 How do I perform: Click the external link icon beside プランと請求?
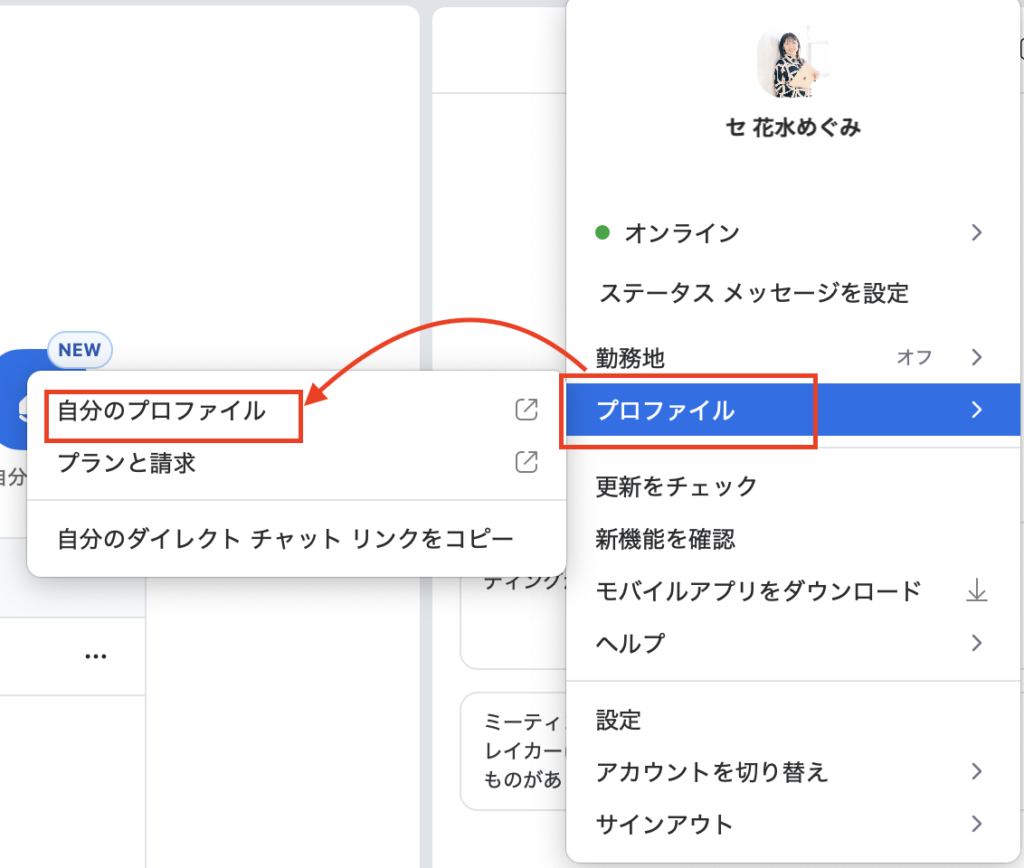click(526, 462)
